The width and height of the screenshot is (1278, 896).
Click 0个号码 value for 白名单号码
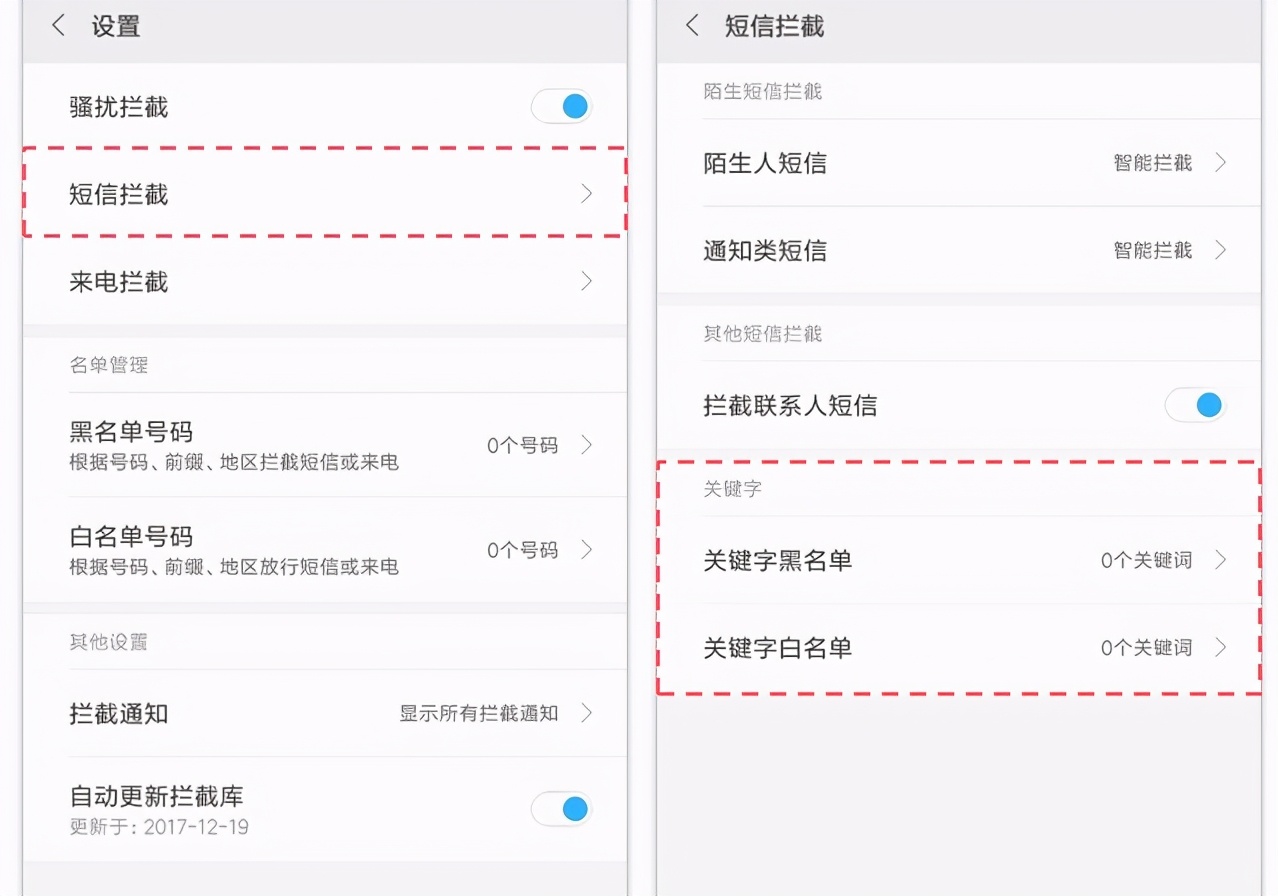pos(522,549)
